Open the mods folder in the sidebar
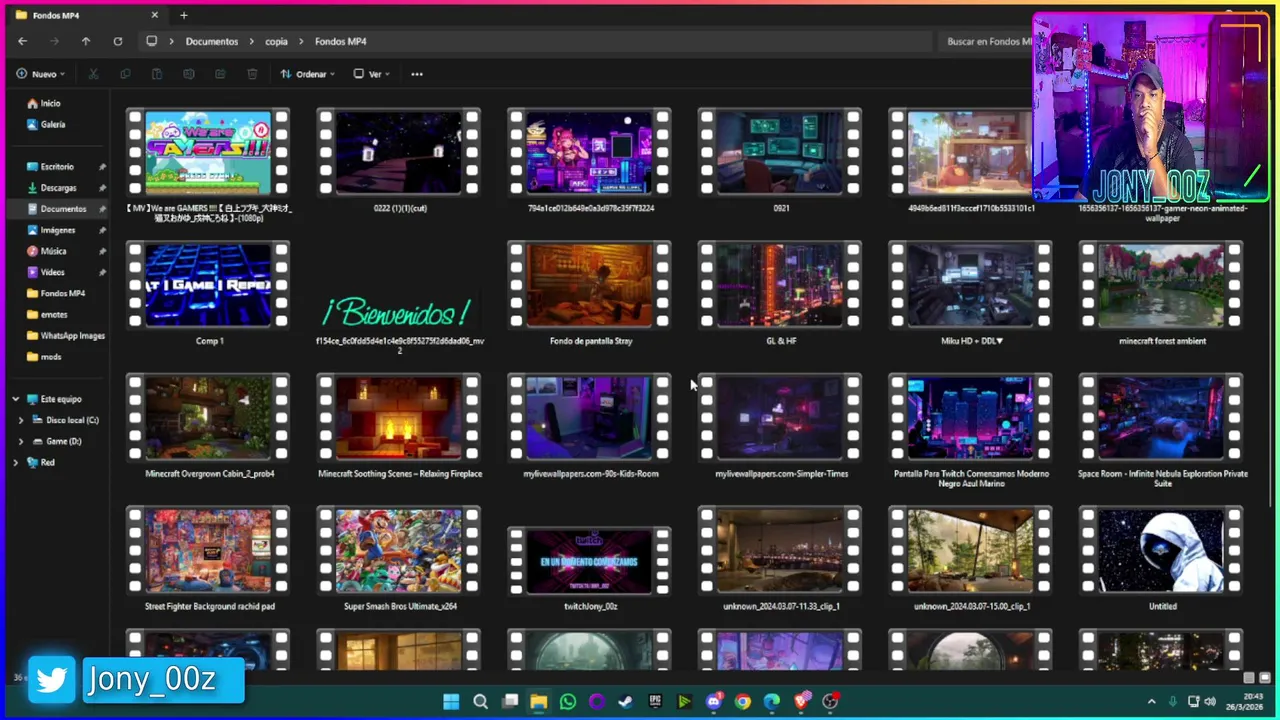 (x=50, y=357)
